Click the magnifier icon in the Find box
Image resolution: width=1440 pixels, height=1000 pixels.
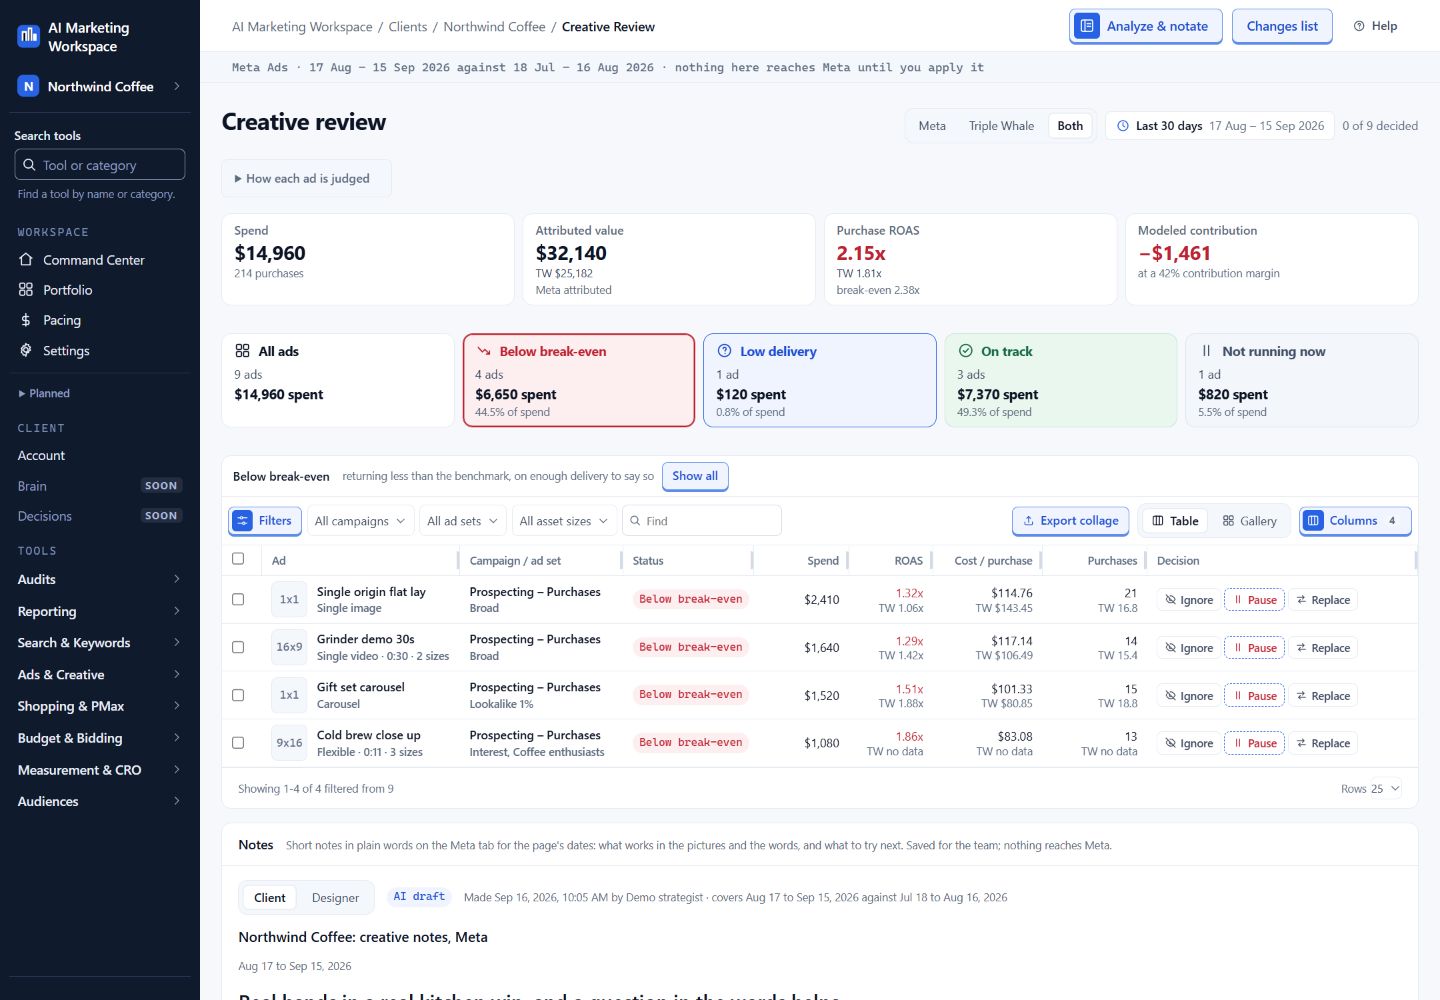click(635, 521)
